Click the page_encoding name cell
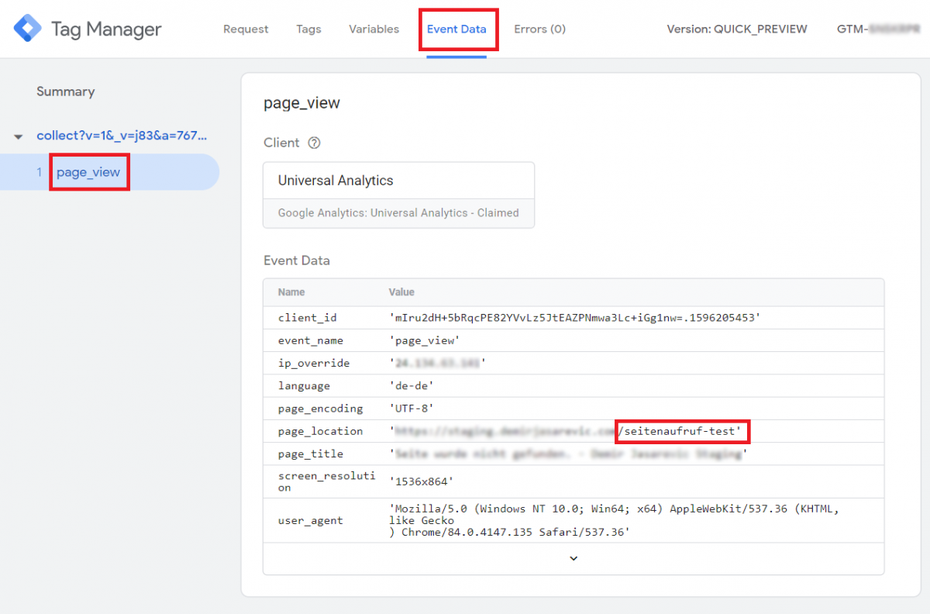This screenshot has width=930, height=614. pos(320,408)
